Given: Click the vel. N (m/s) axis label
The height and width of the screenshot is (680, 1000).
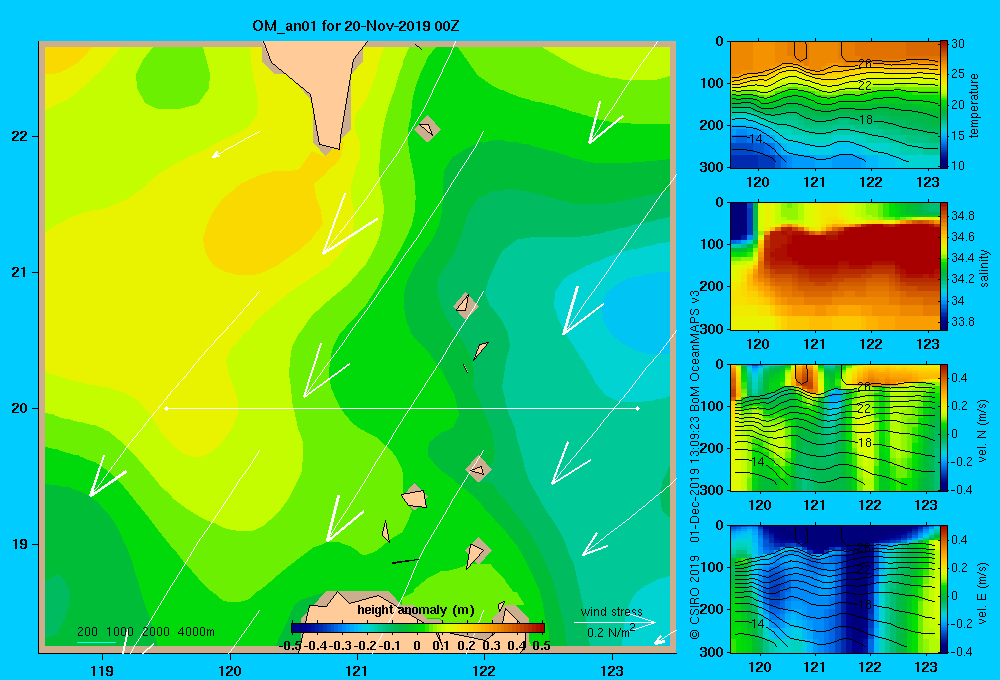Looking at the screenshot, I should pyautogui.click(x=983, y=431).
